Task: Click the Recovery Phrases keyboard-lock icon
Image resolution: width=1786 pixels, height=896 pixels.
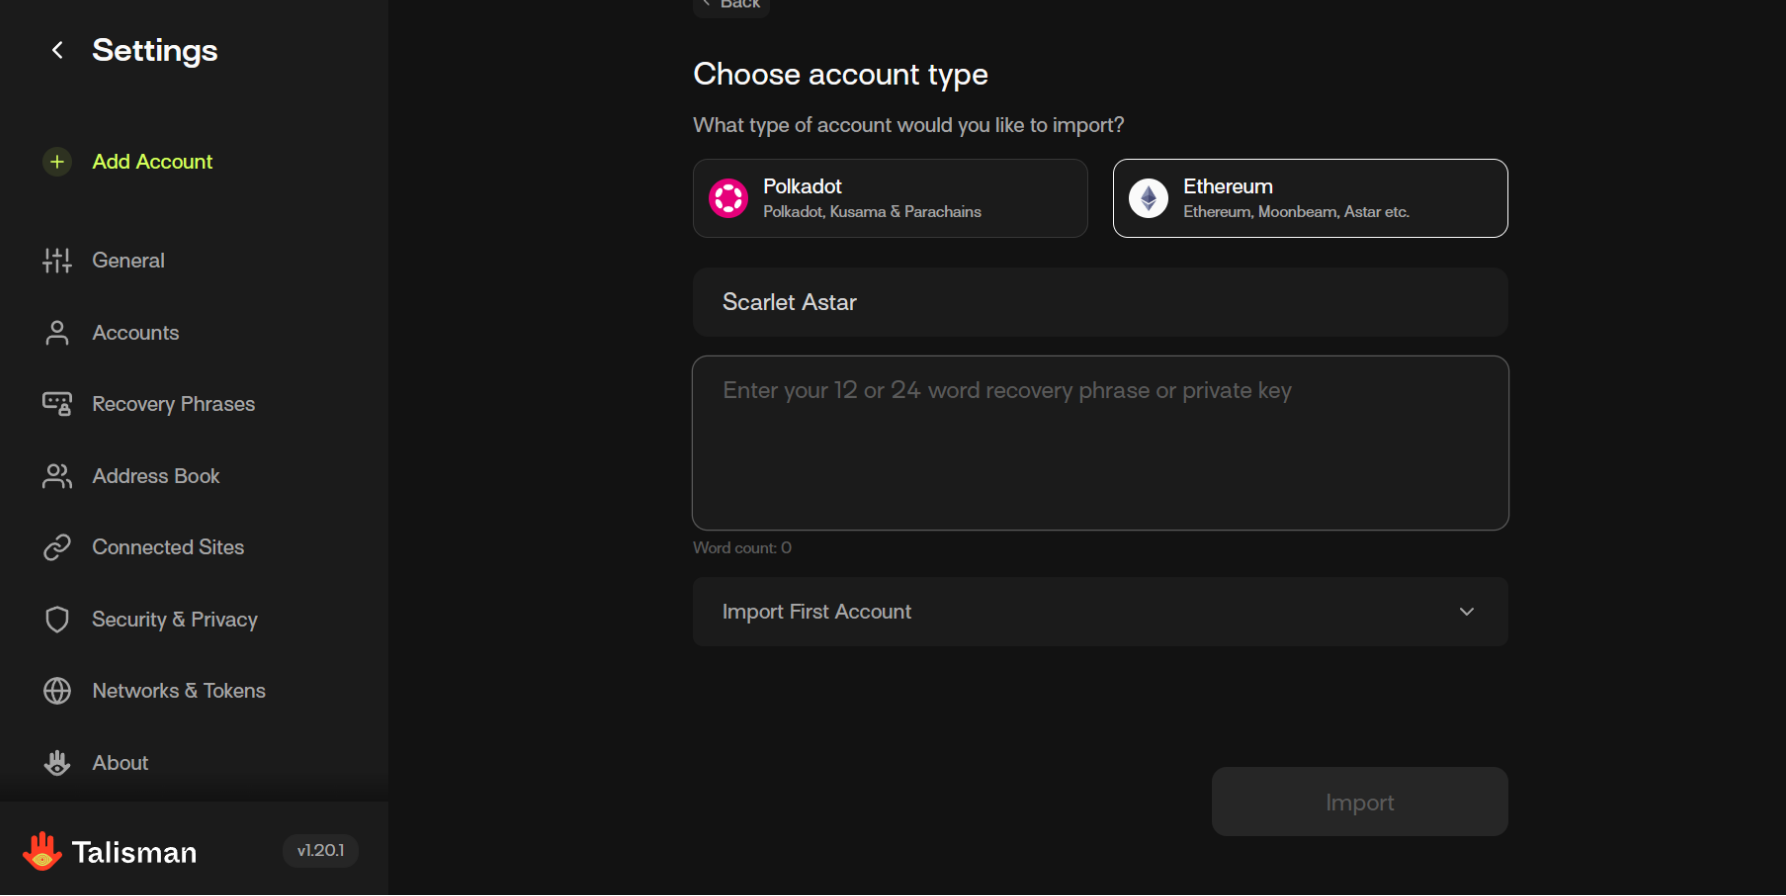Action: [x=57, y=404]
